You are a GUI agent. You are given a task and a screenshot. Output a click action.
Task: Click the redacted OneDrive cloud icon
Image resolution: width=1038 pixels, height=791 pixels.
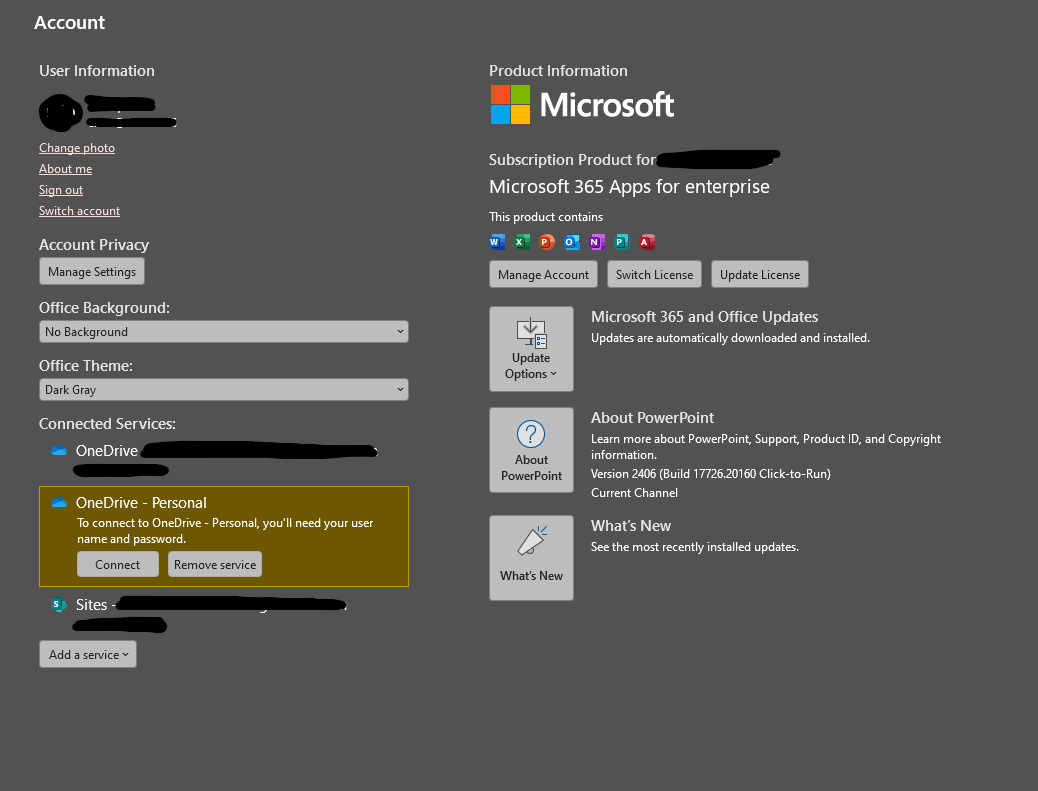point(59,451)
